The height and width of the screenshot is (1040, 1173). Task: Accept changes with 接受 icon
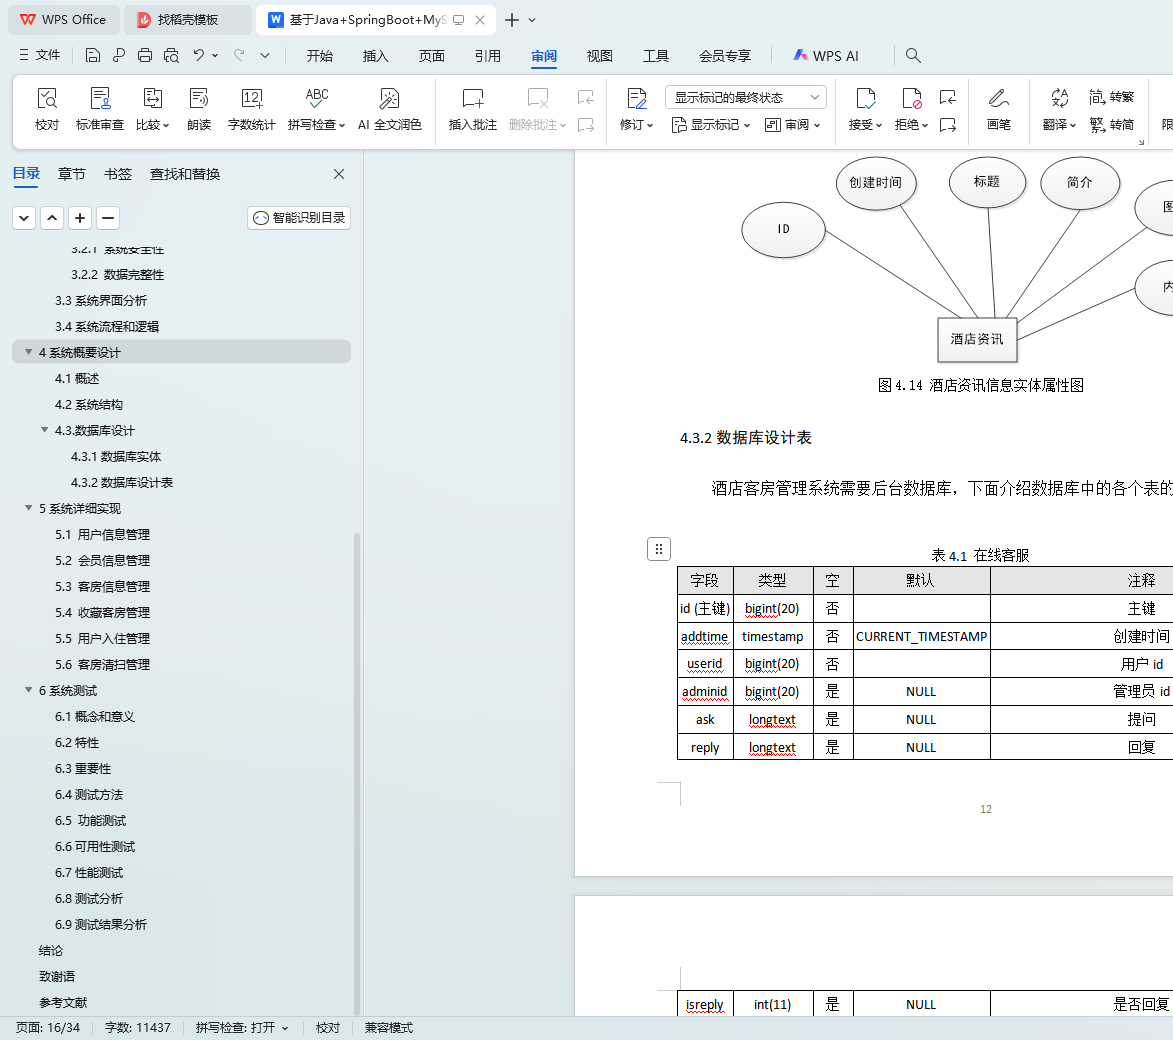(866, 99)
